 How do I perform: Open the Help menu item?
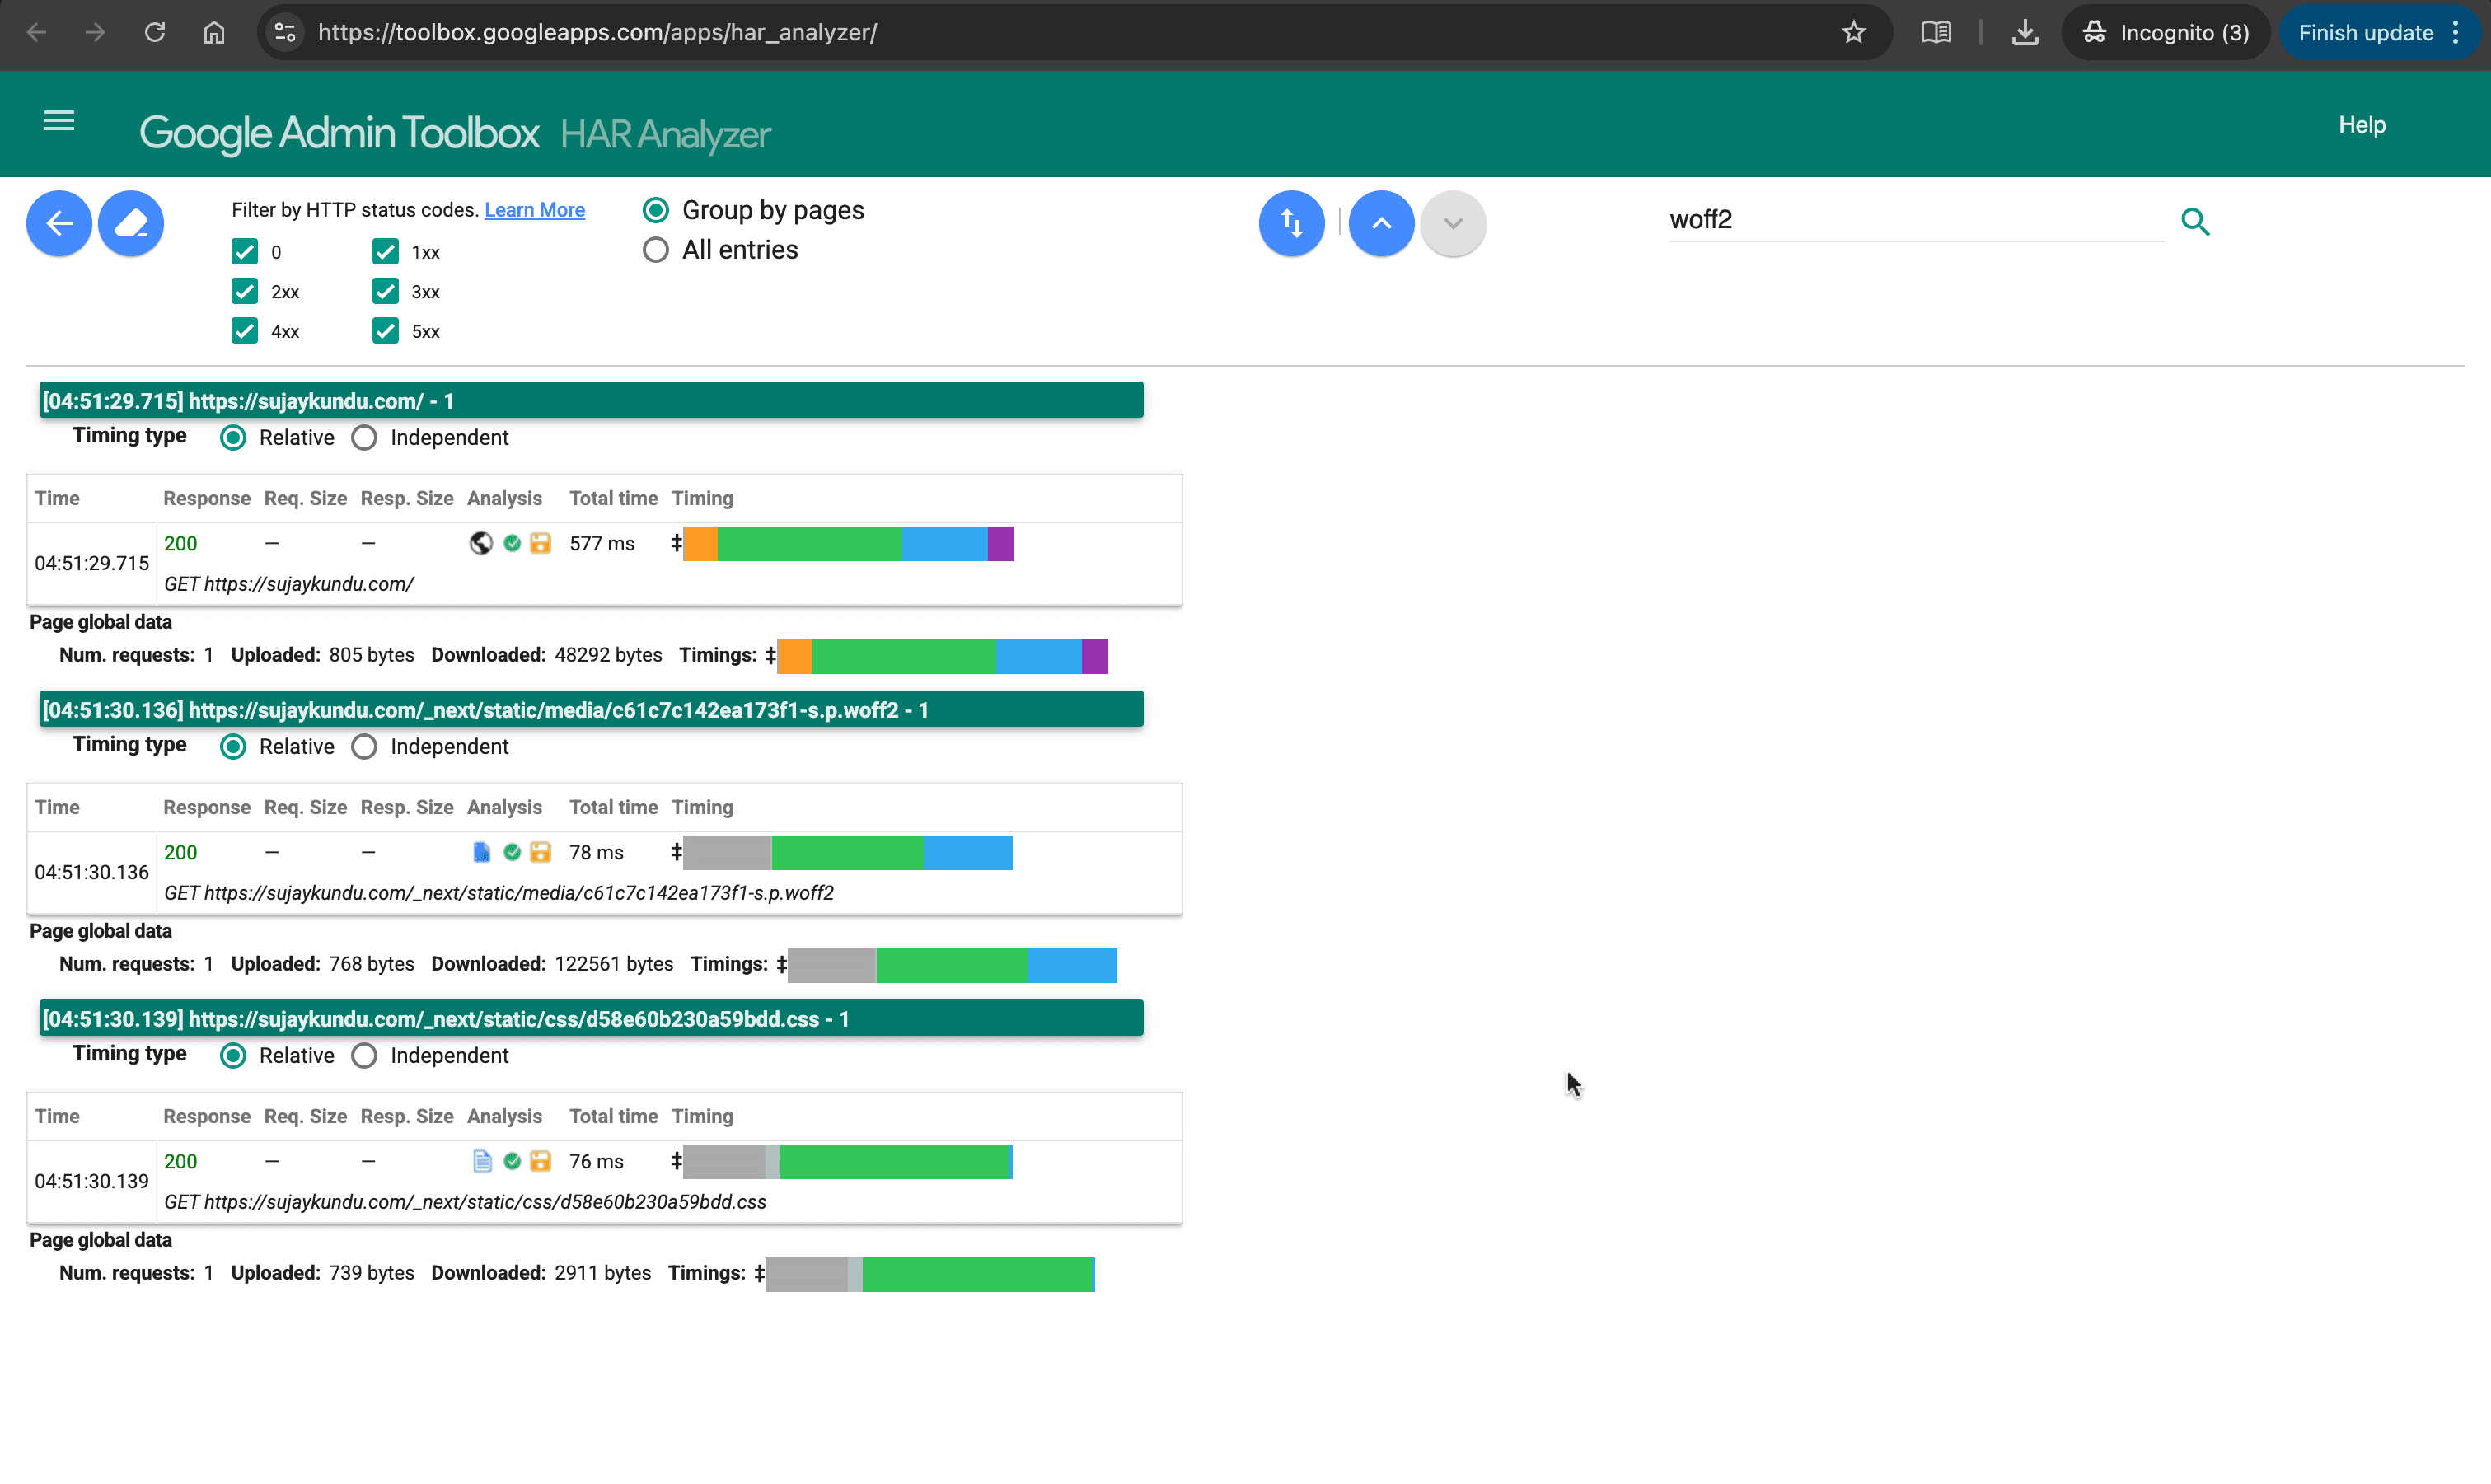point(2361,125)
